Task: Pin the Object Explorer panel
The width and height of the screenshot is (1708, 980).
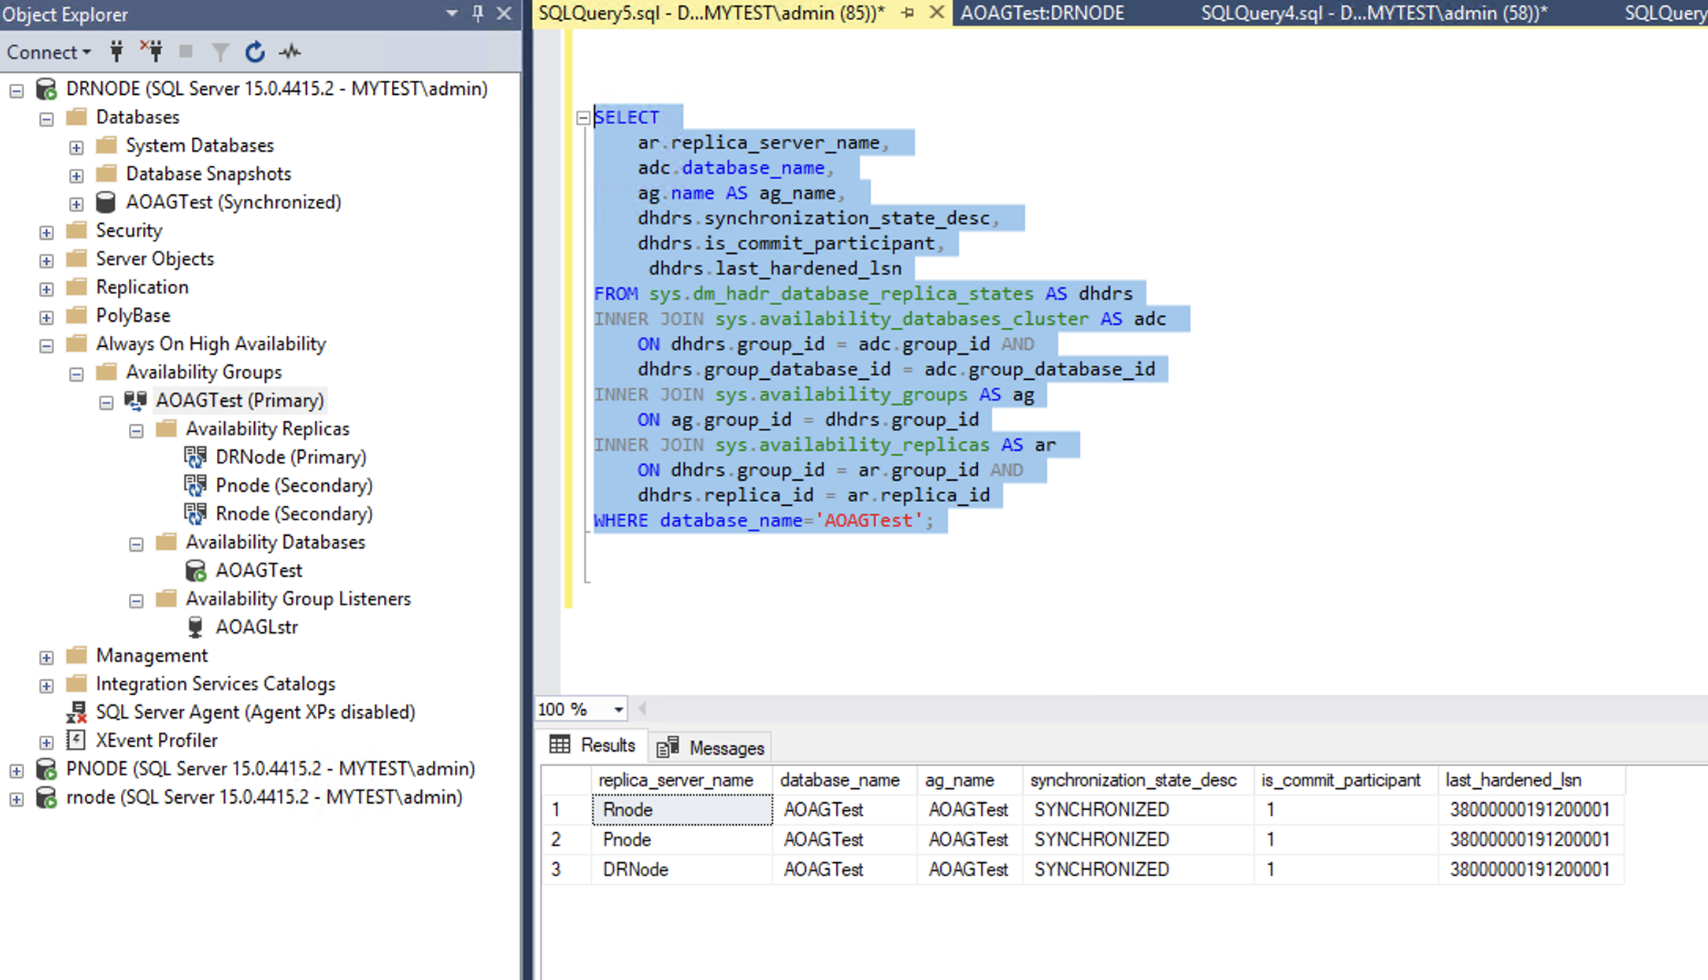Action: coord(478,14)
